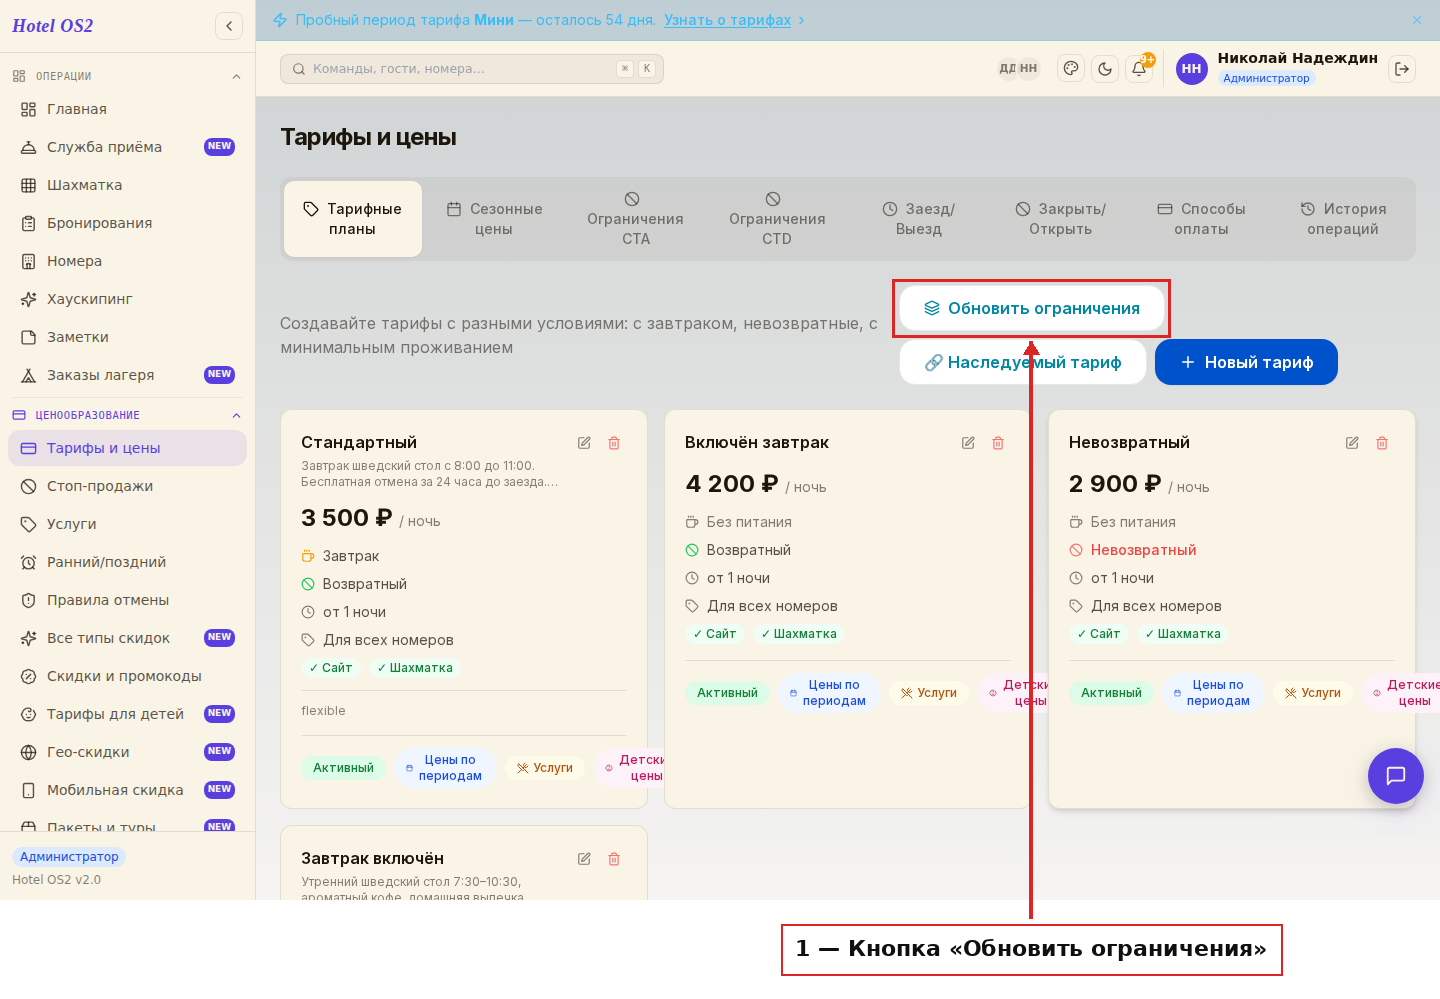Image resolution: width=1440 pixels, height=999 pixels.
Task: Open the color theme palette icon
Action: (x=1071, y=69)
